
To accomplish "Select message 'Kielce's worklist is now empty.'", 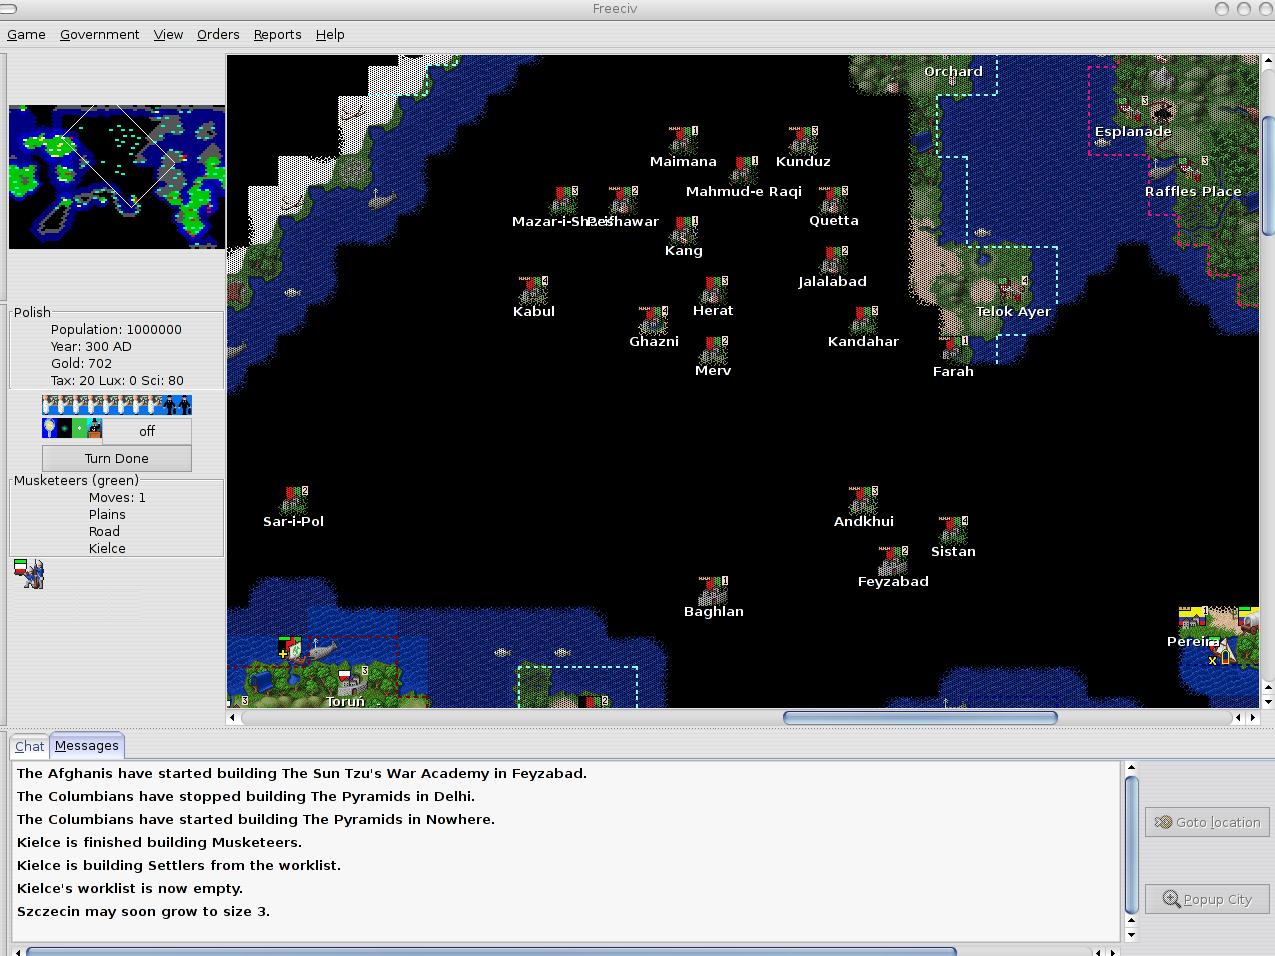I will coord(130,888).
